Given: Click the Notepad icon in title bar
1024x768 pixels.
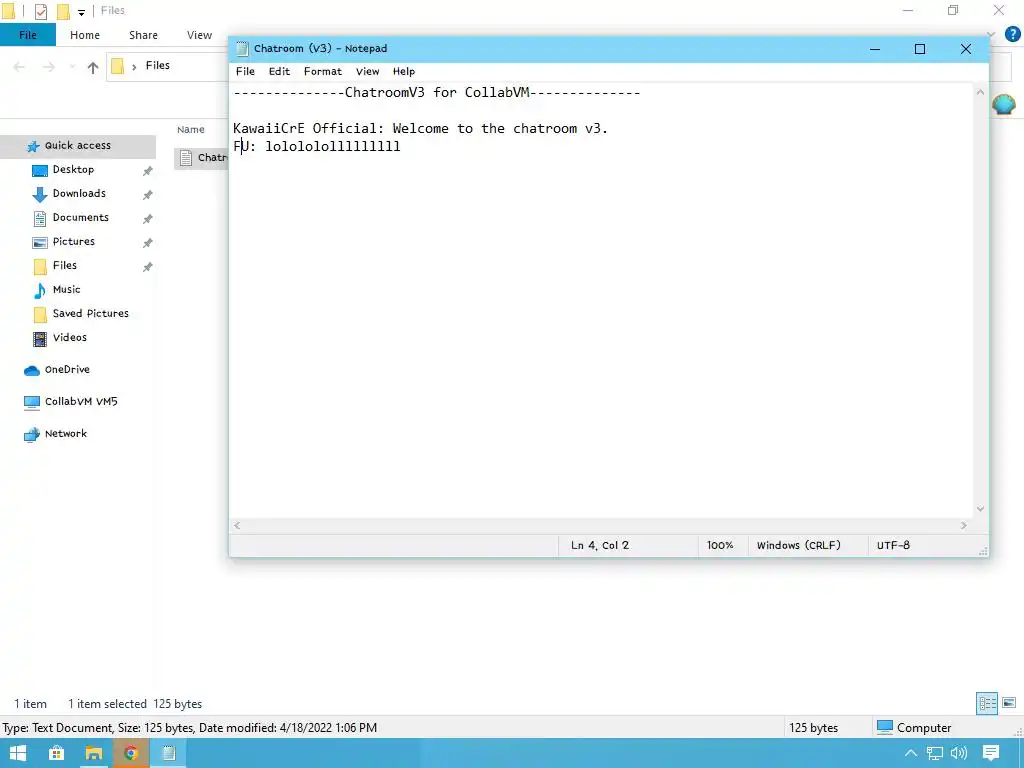Looking at the screenshot, I should 242,48.
